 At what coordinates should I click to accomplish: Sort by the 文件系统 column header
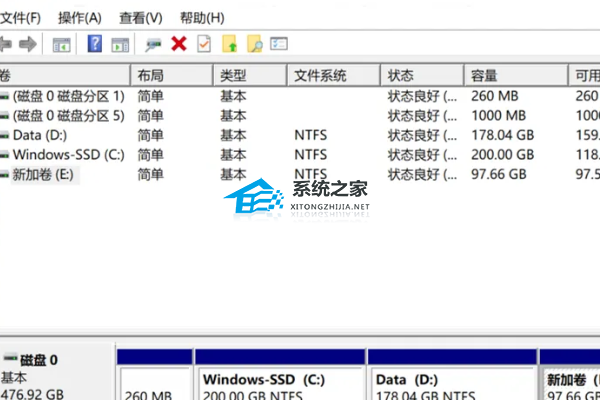319,76
